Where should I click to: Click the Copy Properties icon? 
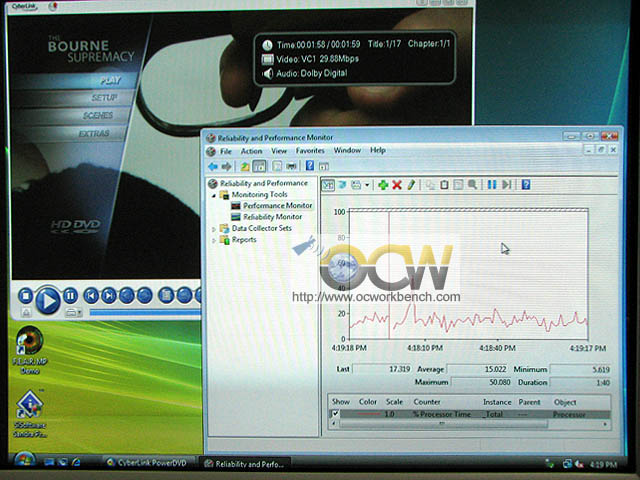coord(430,185)
